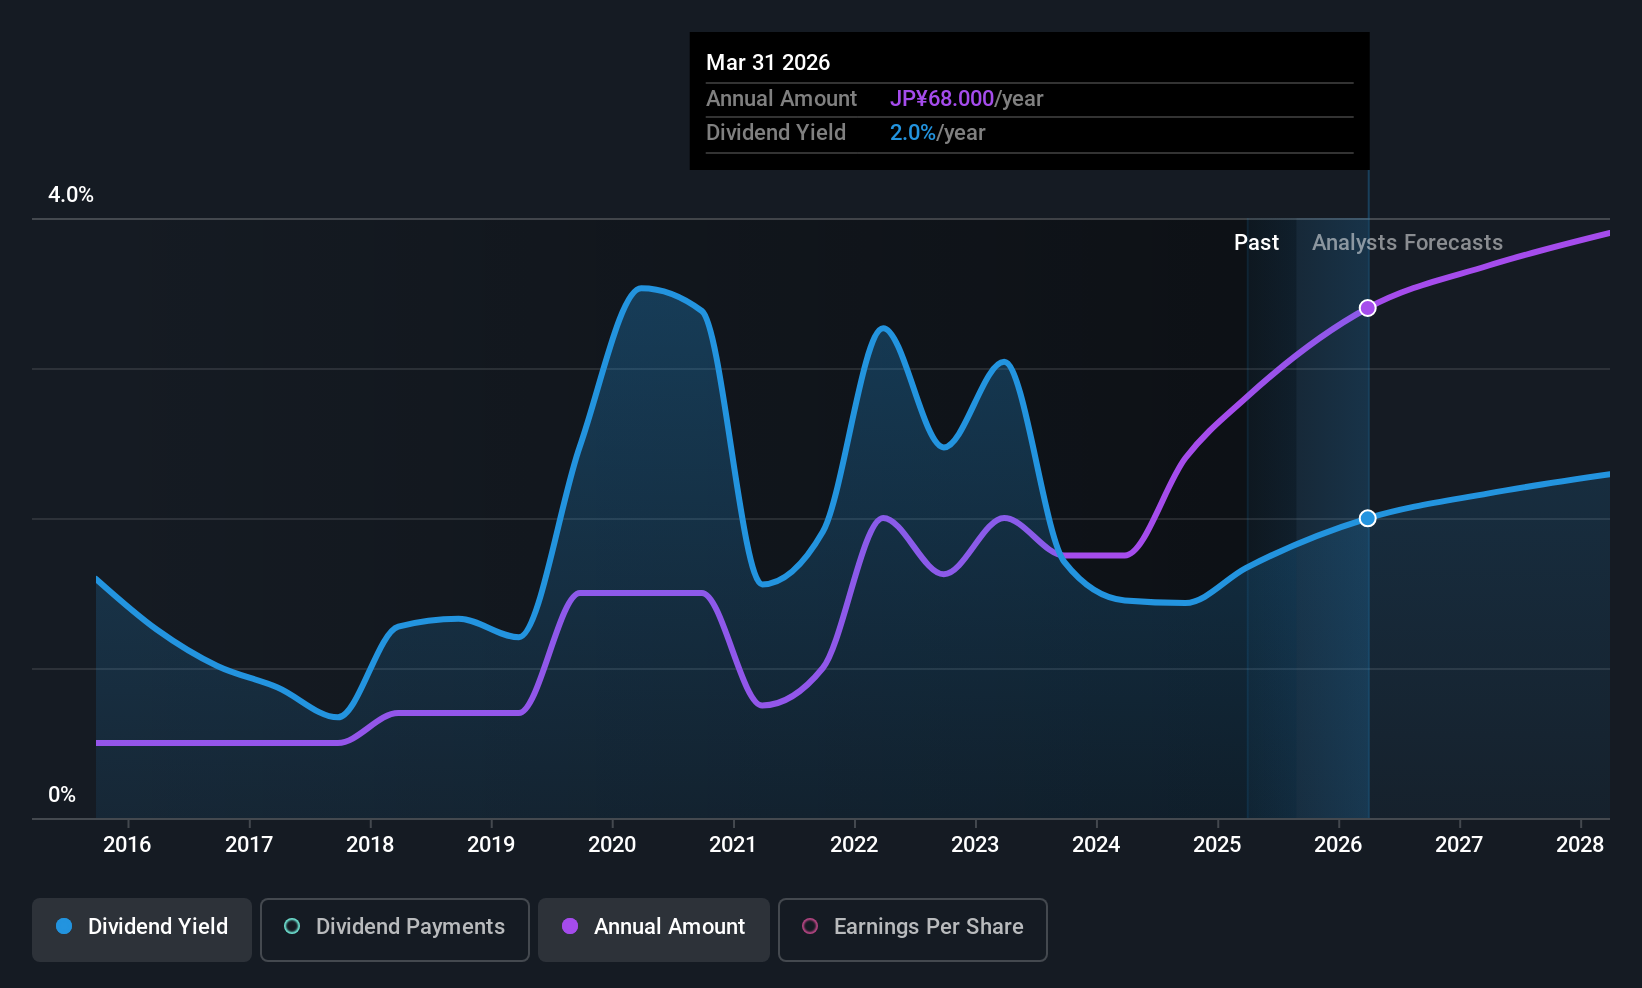This screenshot has height=988, width=1642.
Task: Click the 2020 label on the x-axis
Action: click(x=612, y=845)
